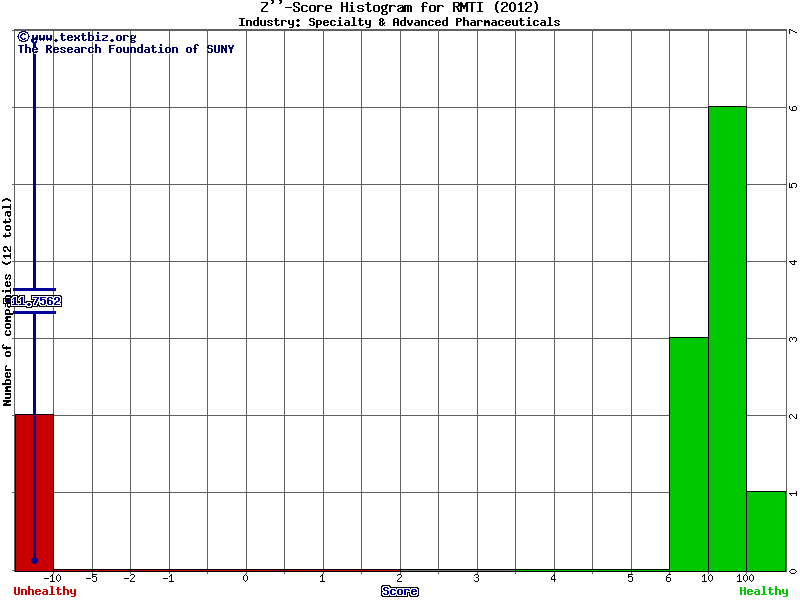This screenshot has width=800, height=600.
Task: Click 'The Research Foundation of SUNY' text
Action: pos(126,49)
